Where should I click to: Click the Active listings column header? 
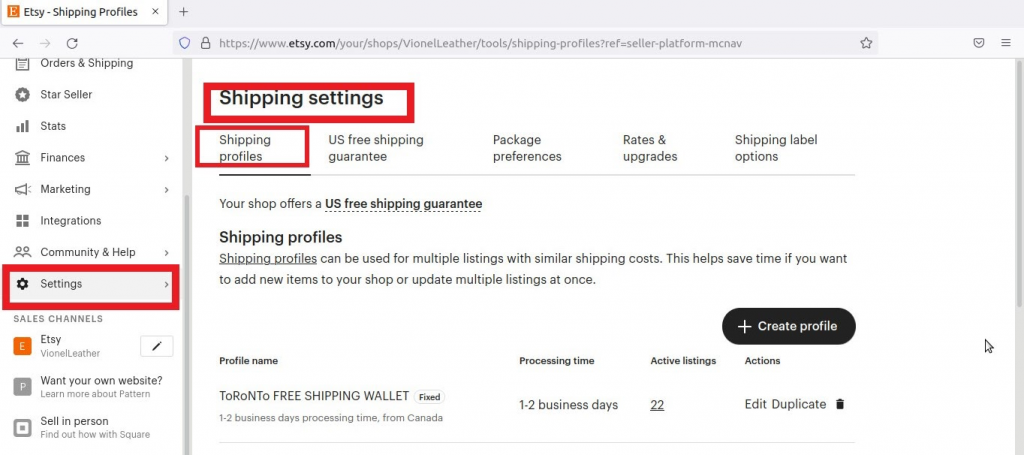tap(683, 360)
